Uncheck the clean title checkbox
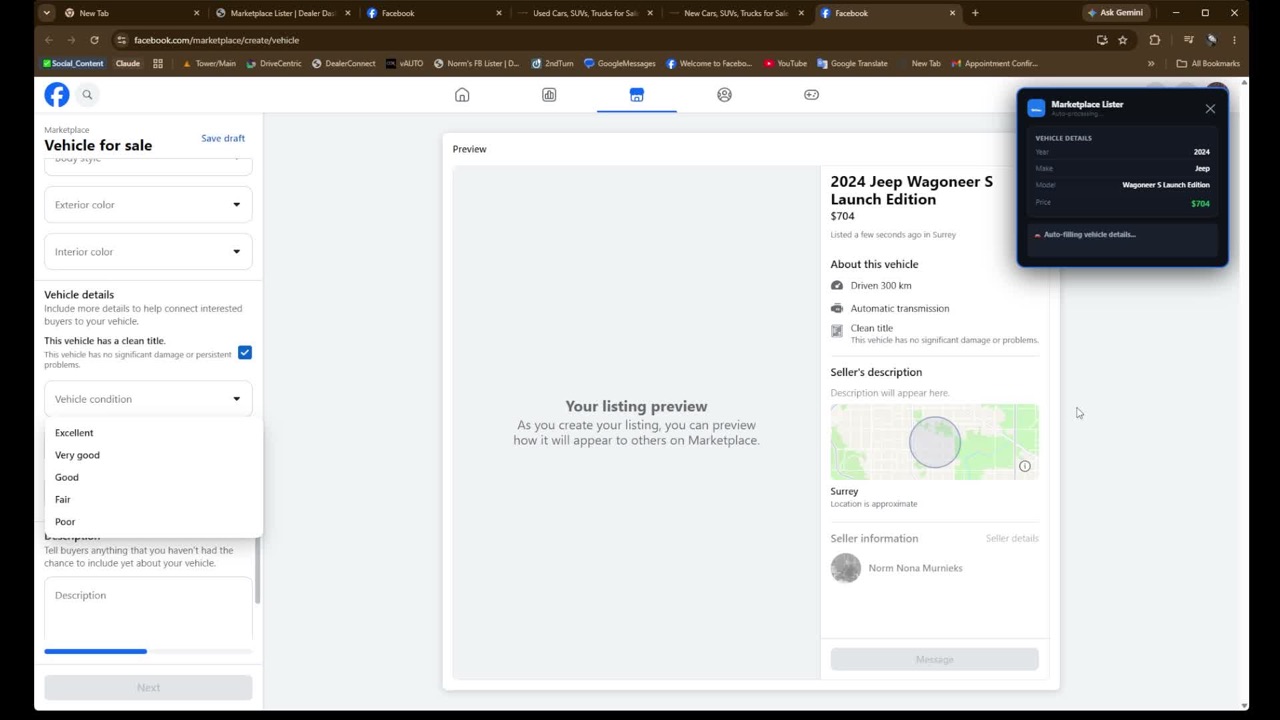Screen dimensions: 1280x720 tap(245, 353)
